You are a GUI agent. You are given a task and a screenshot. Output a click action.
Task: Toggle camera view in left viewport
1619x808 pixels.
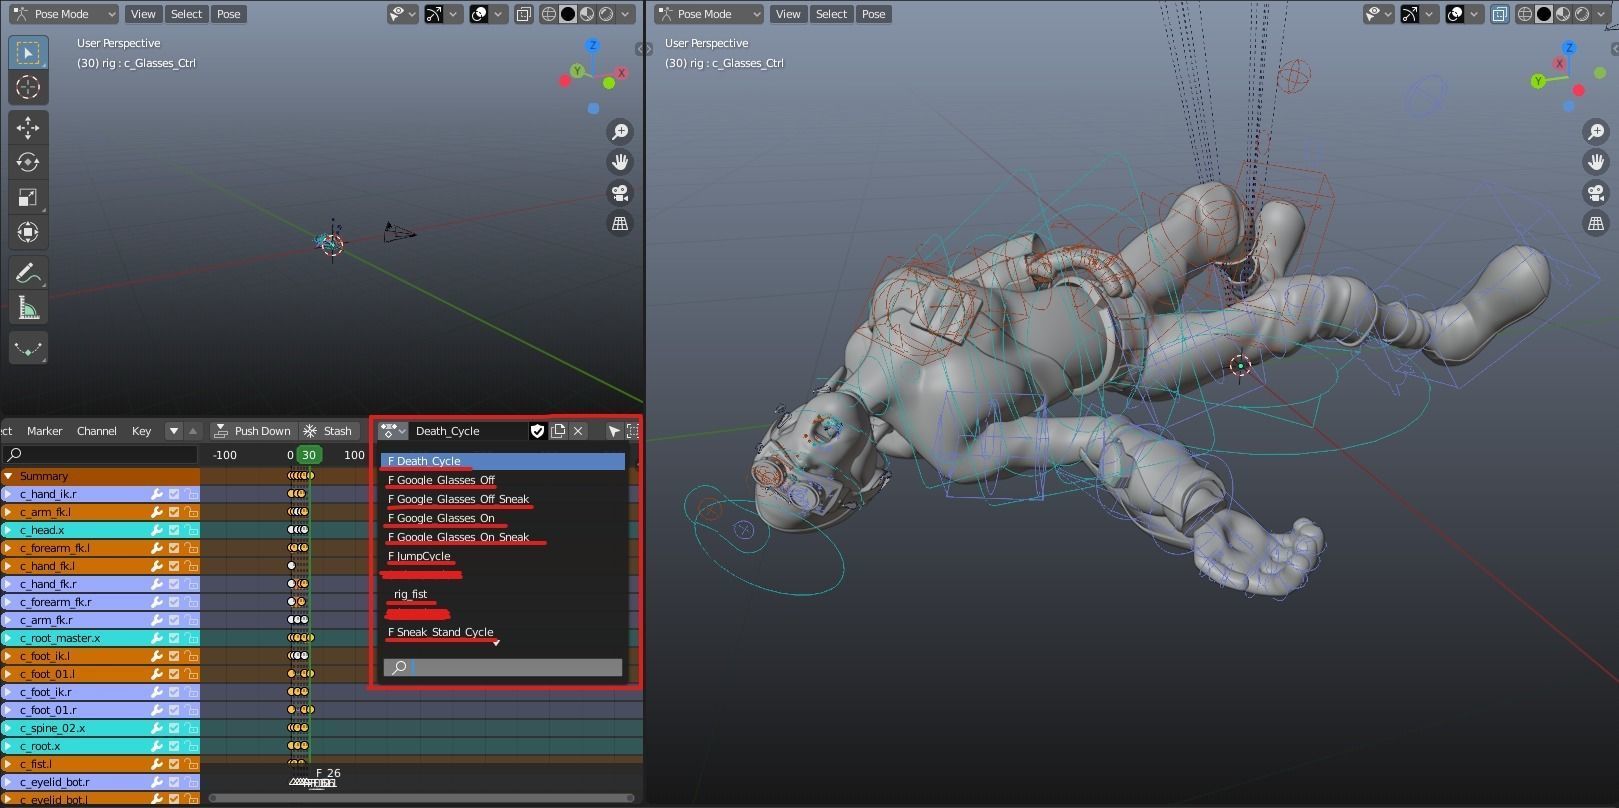coord(620,193)
